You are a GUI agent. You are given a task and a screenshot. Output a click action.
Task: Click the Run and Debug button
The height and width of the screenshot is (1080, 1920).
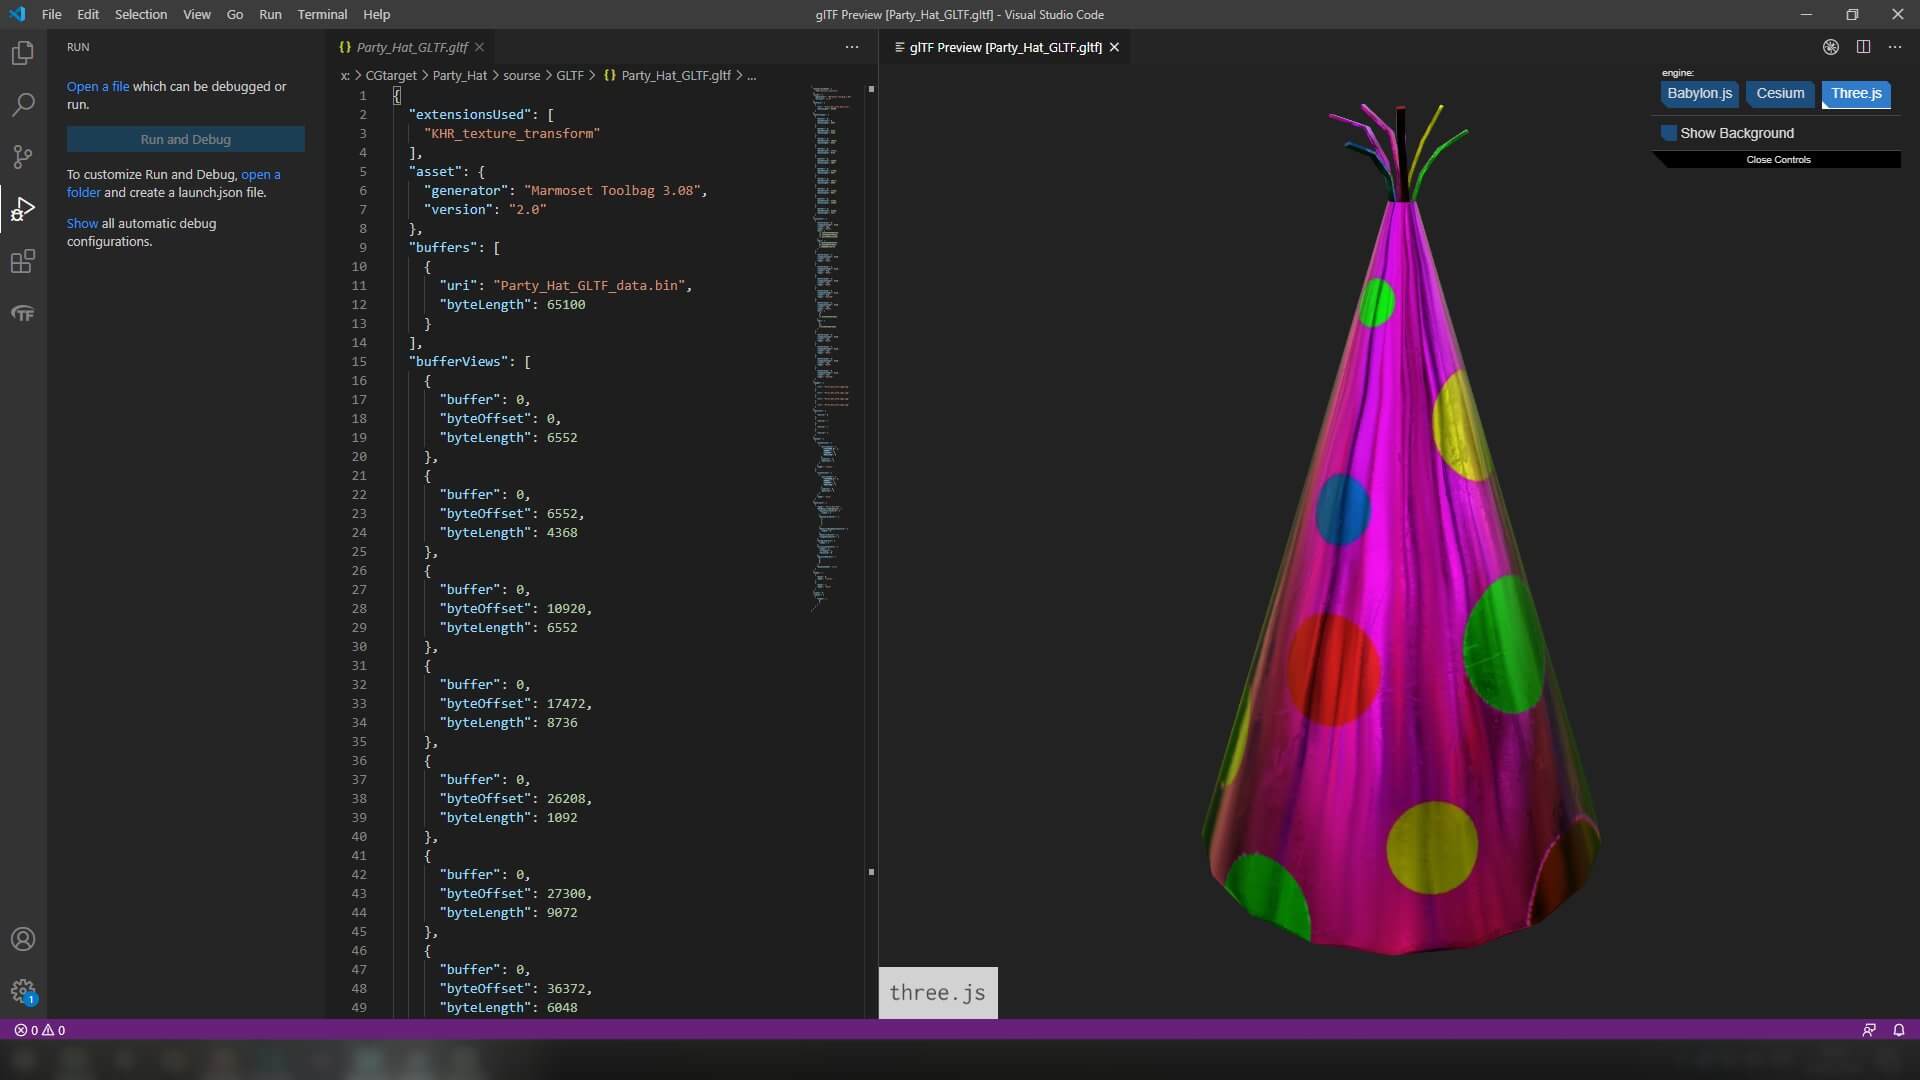(185, 140)
